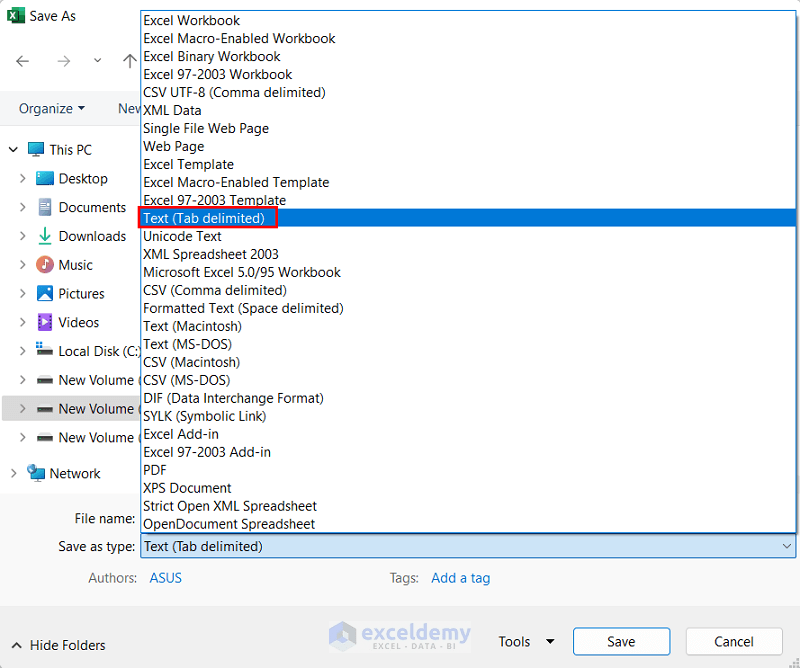Choose XML Spreadsheet 2003 type
This screenshot has height=668, width=800.
tap(468, 254)
